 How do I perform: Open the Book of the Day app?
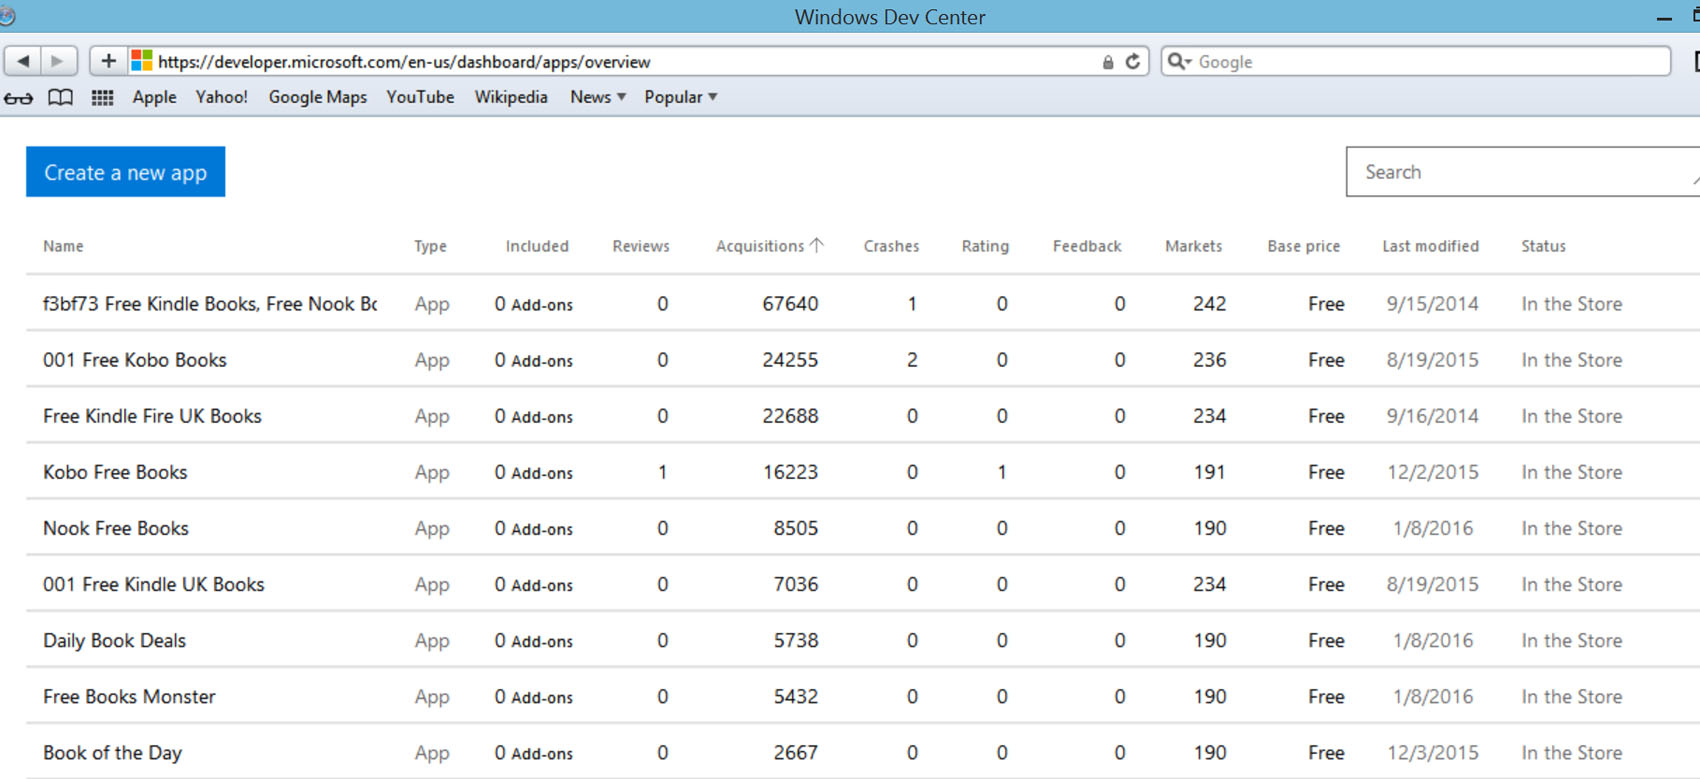(112, 752)
